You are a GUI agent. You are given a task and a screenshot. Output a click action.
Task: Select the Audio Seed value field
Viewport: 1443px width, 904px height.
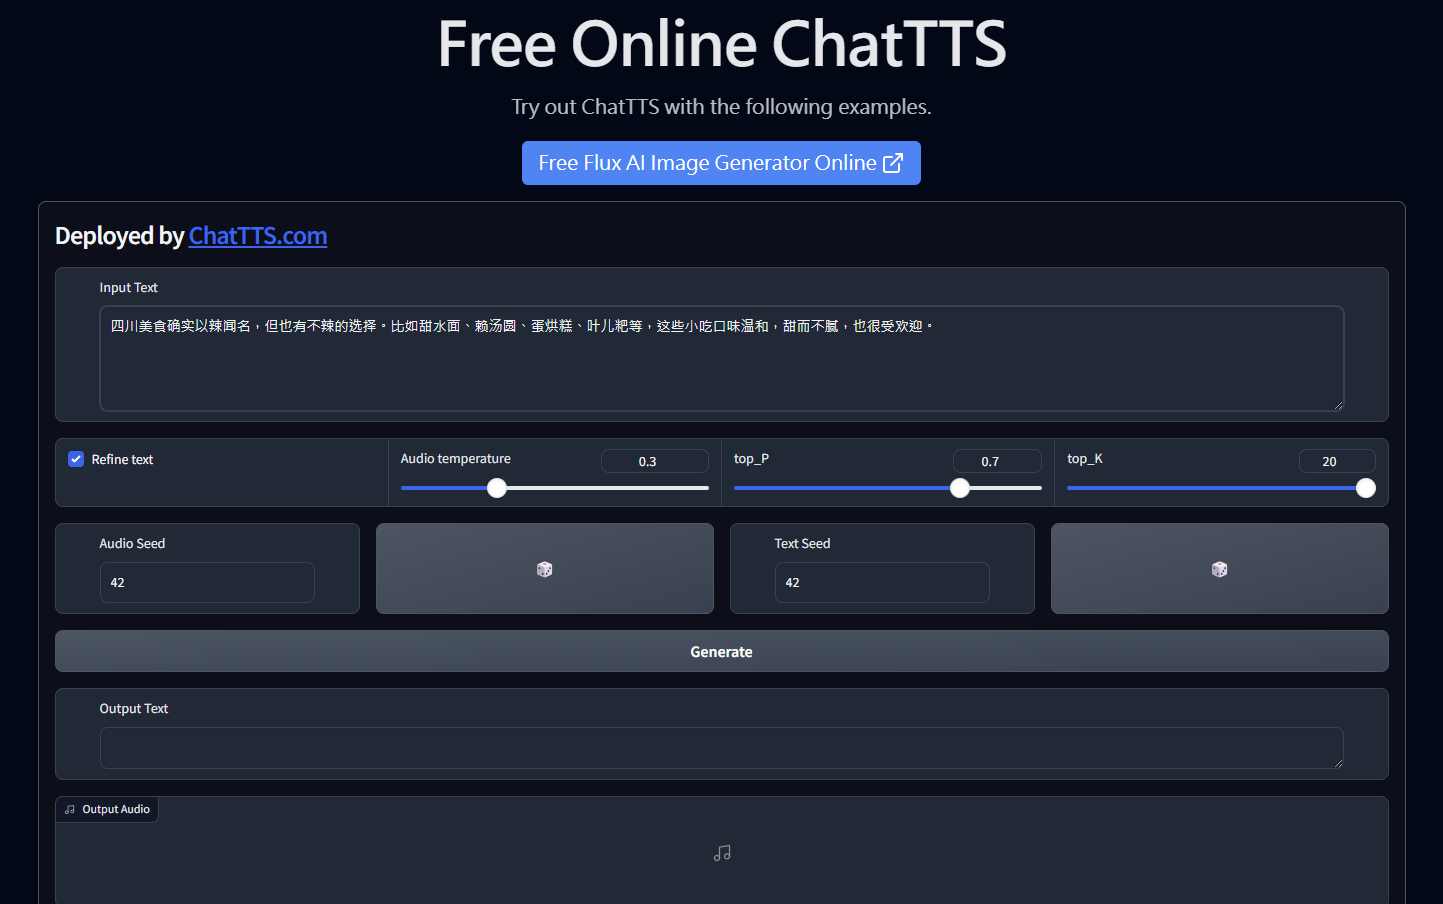[207, 582]
